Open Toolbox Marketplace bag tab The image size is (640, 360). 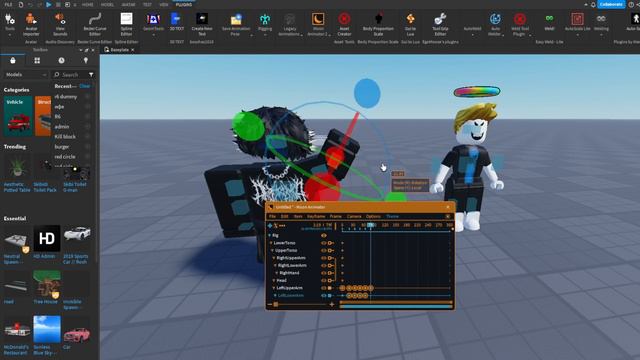tap(13, 60)
